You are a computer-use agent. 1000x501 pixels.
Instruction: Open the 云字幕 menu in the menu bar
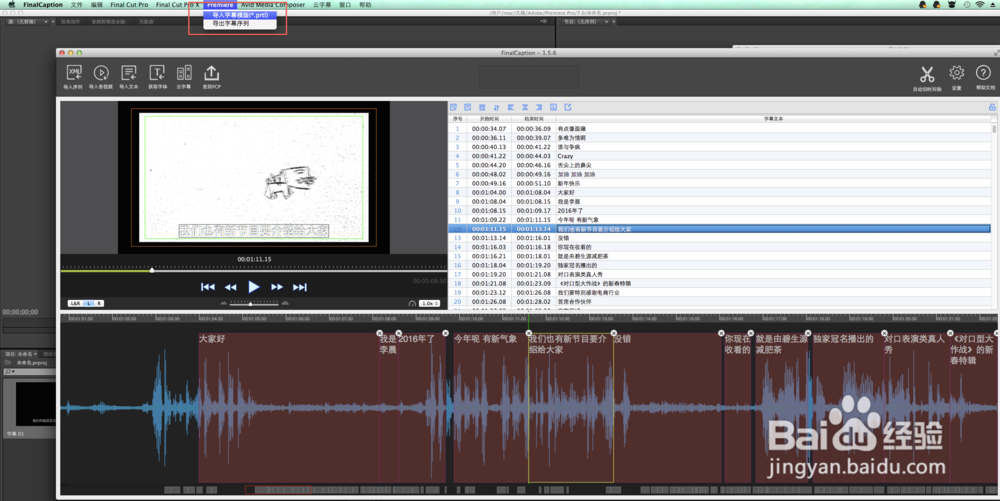click(322, 4)
